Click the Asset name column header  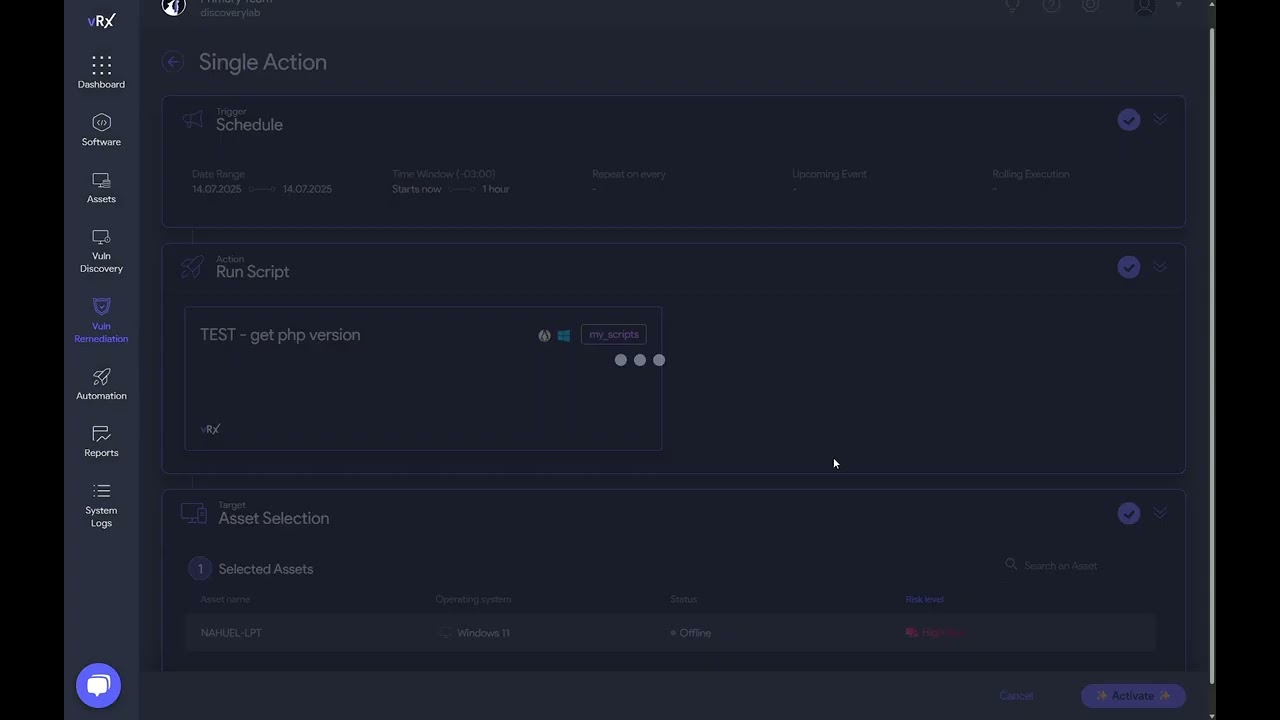[225, 600]
